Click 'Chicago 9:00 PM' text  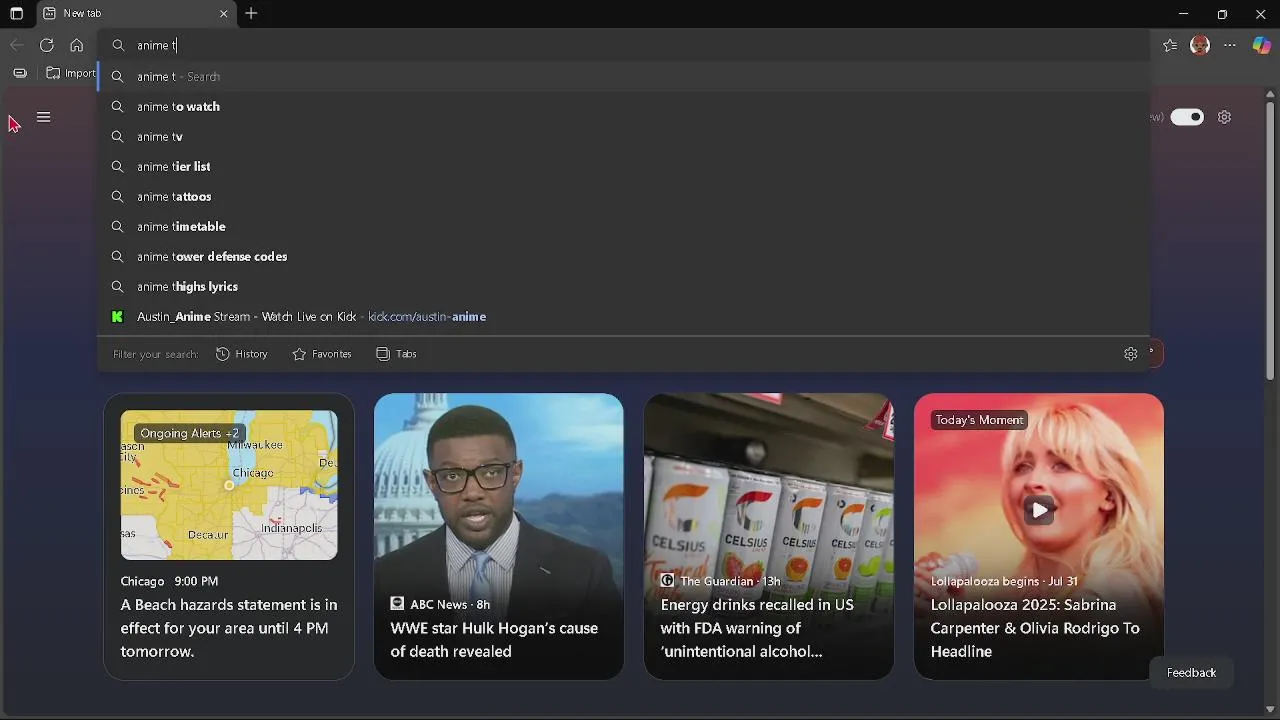(x=169, y=581)
